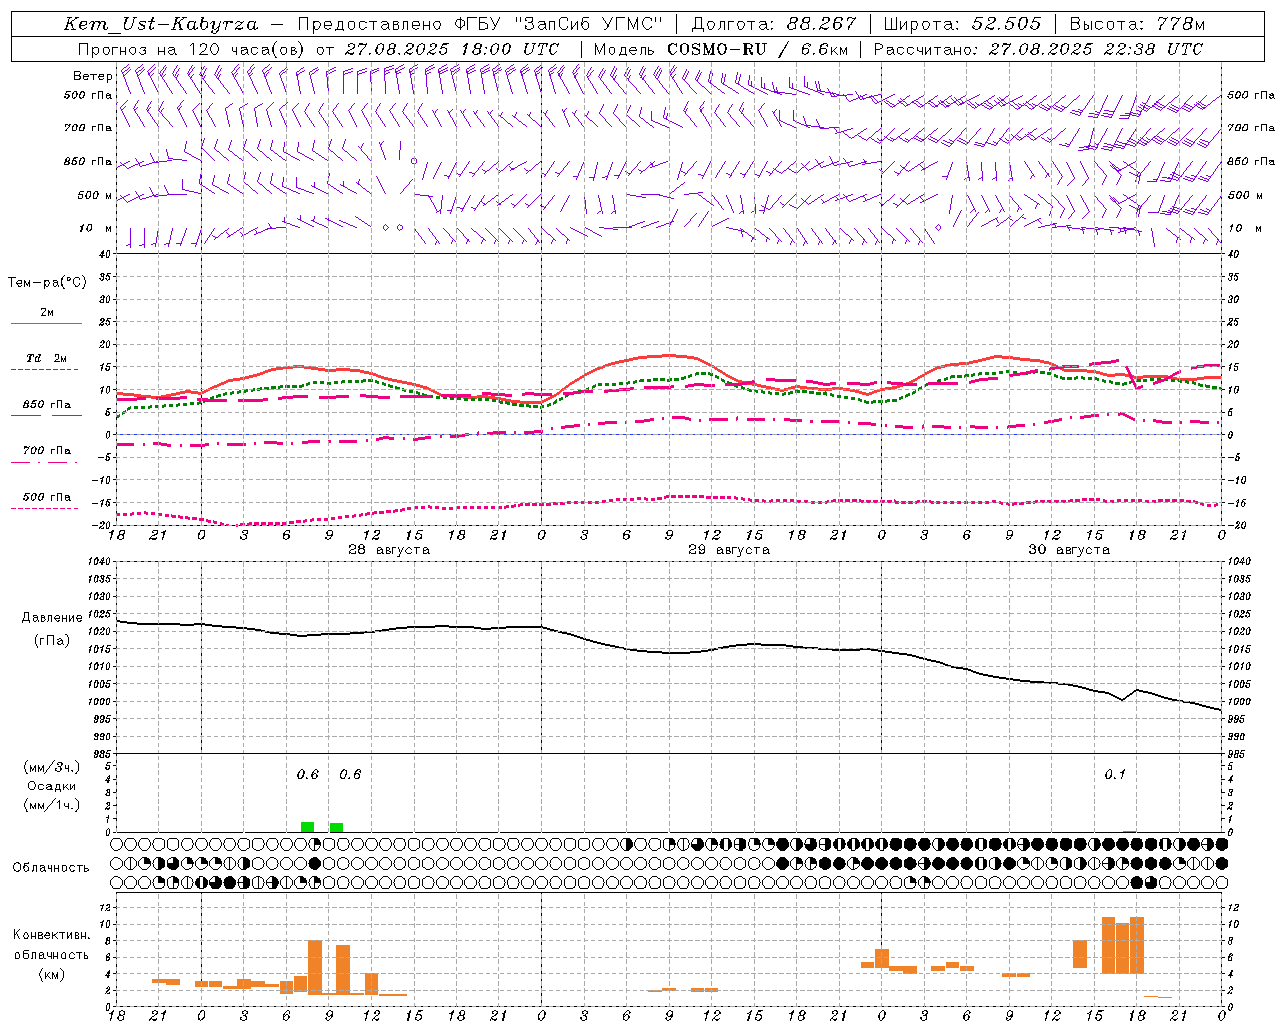Viewport: 1280px width, 1024px height.
Task: Click the 2м temperature legend label
Action: coord(47,313)
